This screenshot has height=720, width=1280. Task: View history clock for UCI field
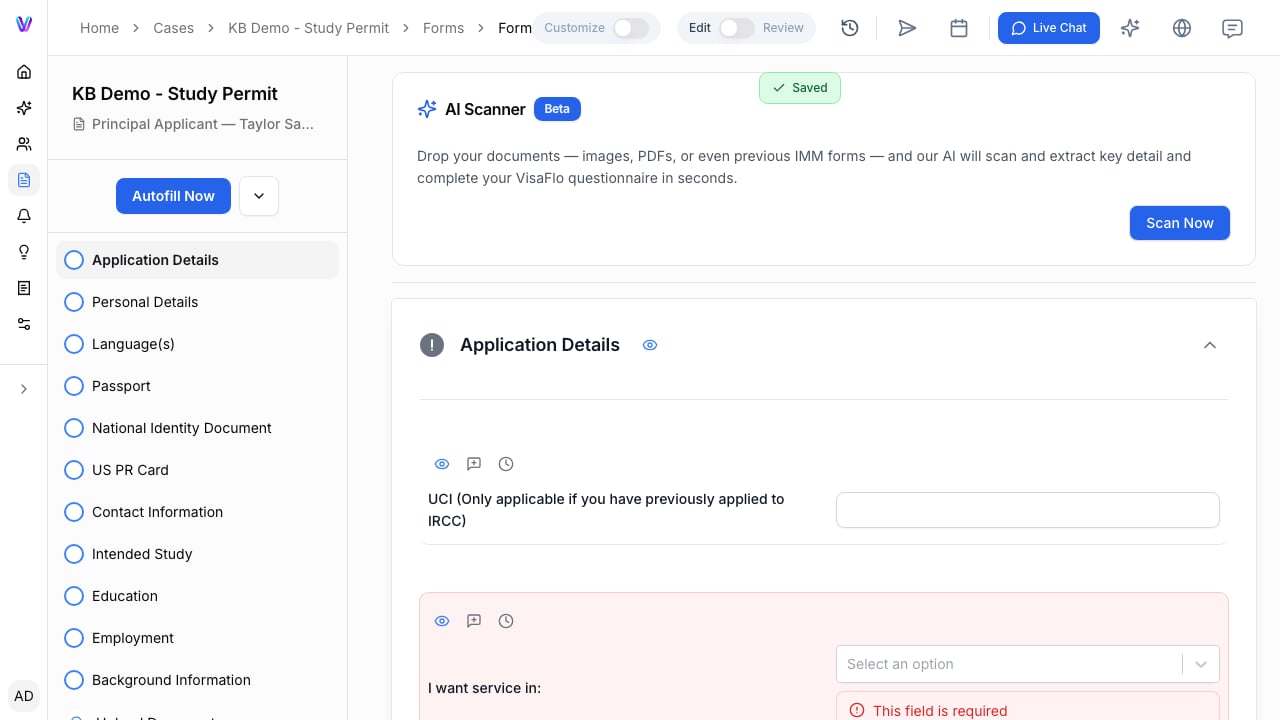click(506, 464)
